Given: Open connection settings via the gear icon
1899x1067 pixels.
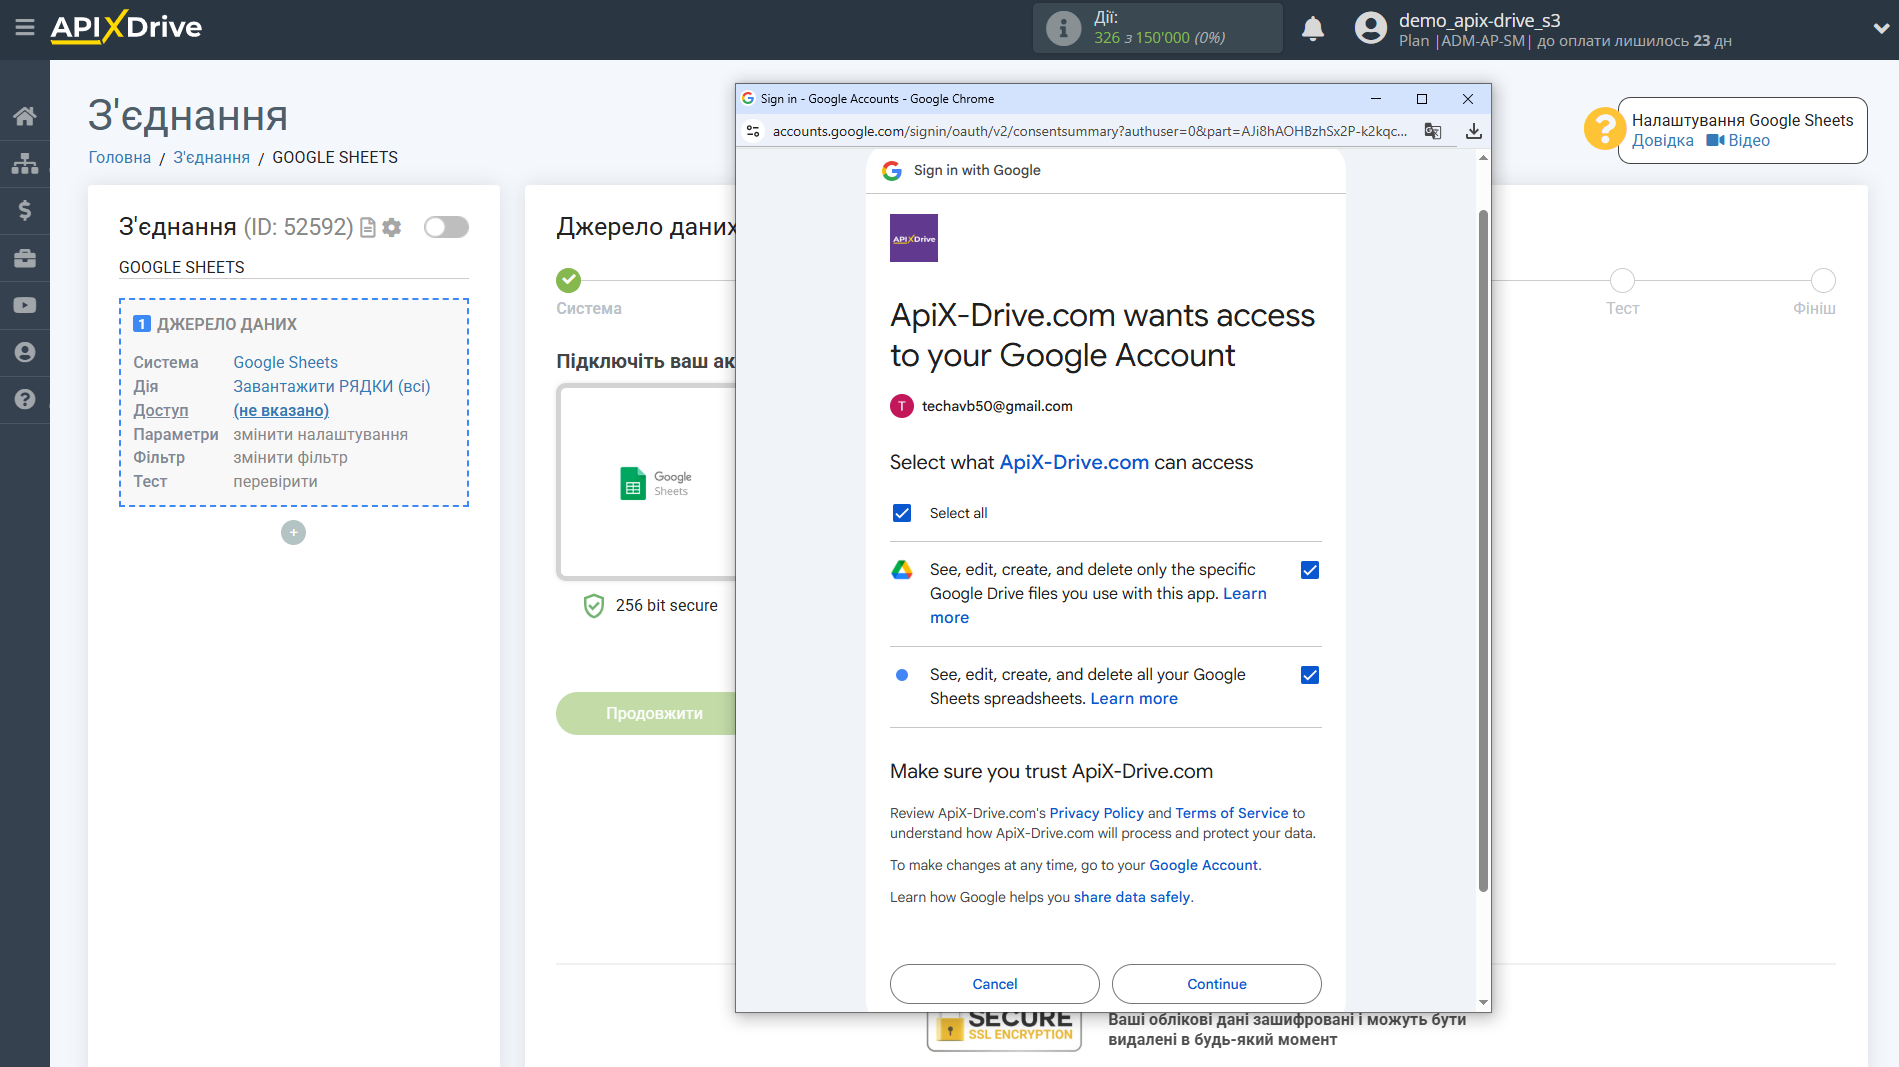Looking at the screenshot, I should pyautogui.click(x=391, y=227).
